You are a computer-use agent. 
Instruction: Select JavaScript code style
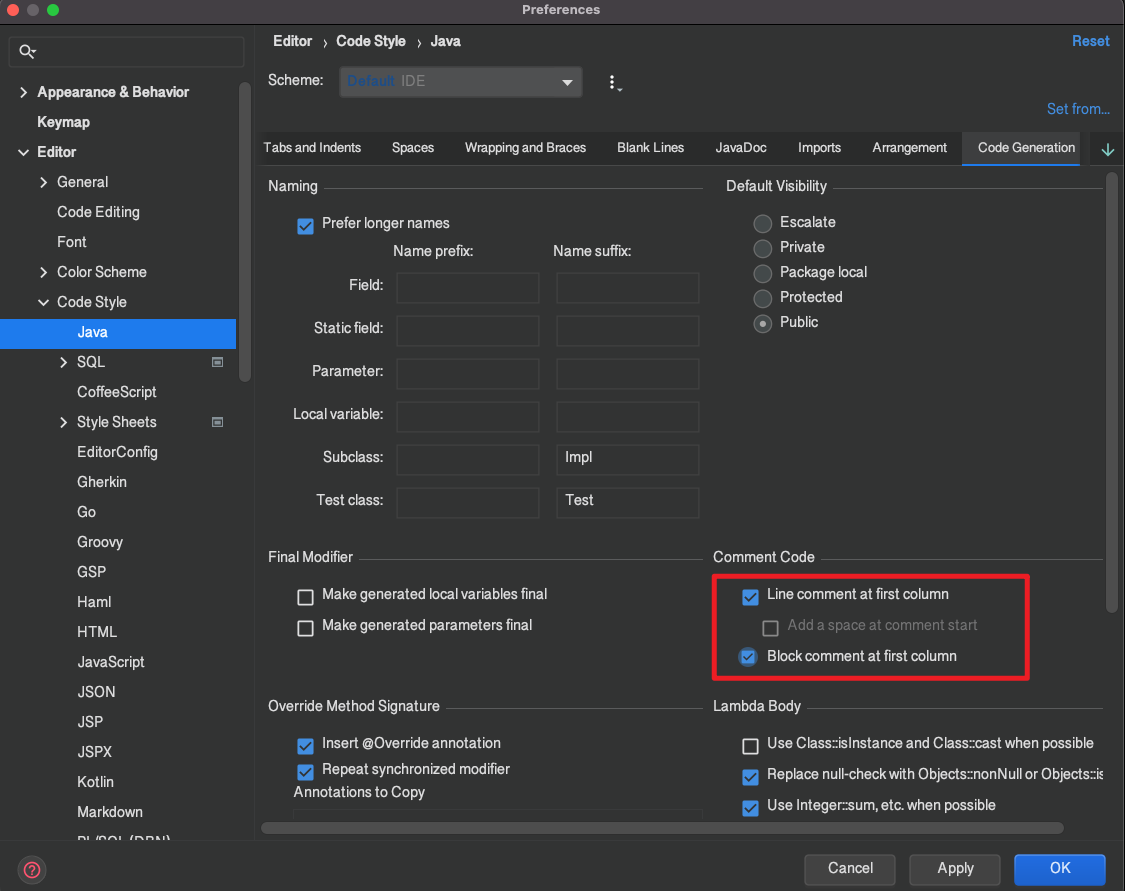tap(110, 662)
